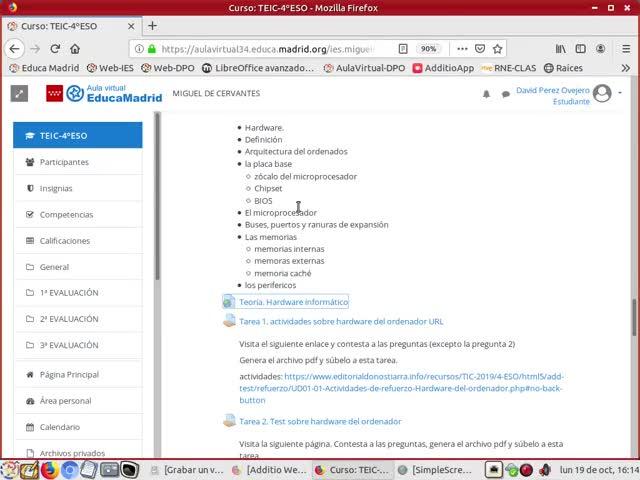Open a new browser tab

point(152,26)
